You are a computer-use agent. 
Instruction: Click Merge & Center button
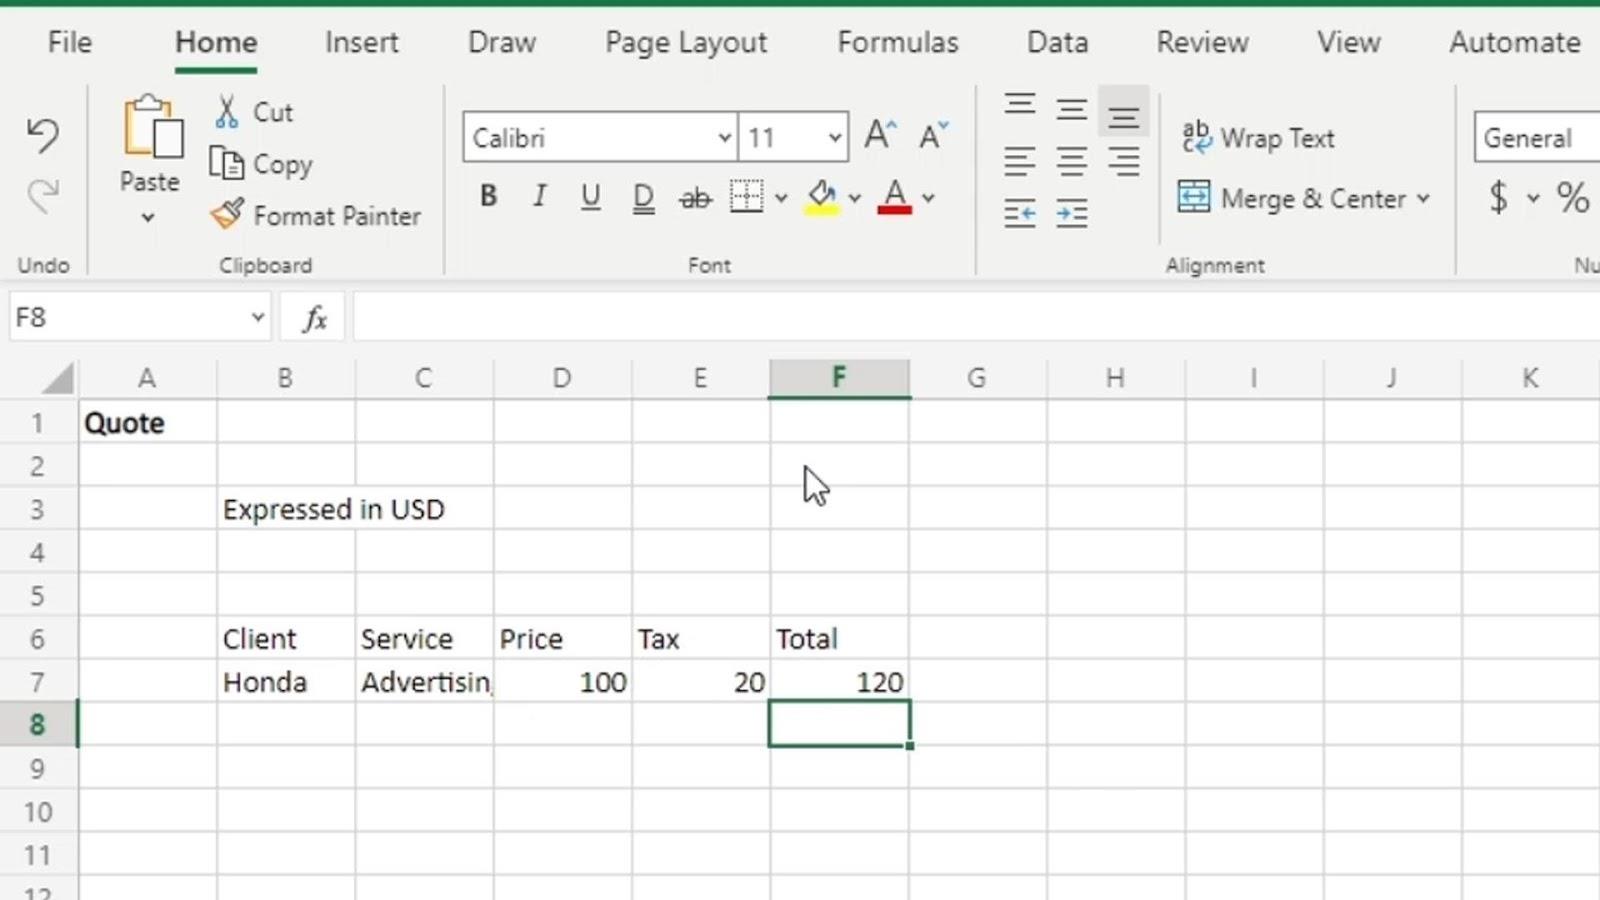1293,198
